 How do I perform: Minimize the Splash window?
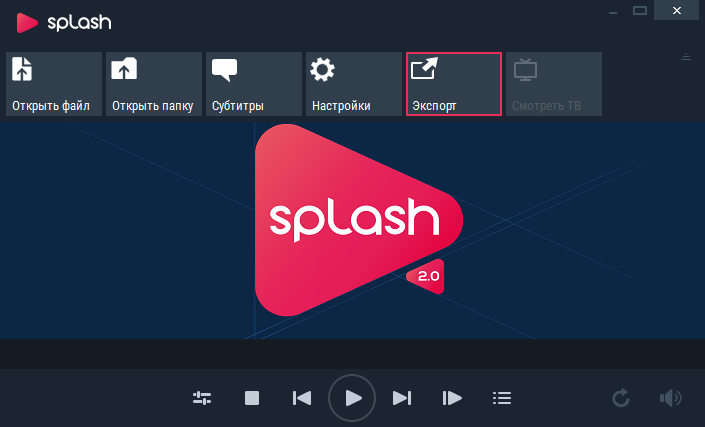[613, 11]
